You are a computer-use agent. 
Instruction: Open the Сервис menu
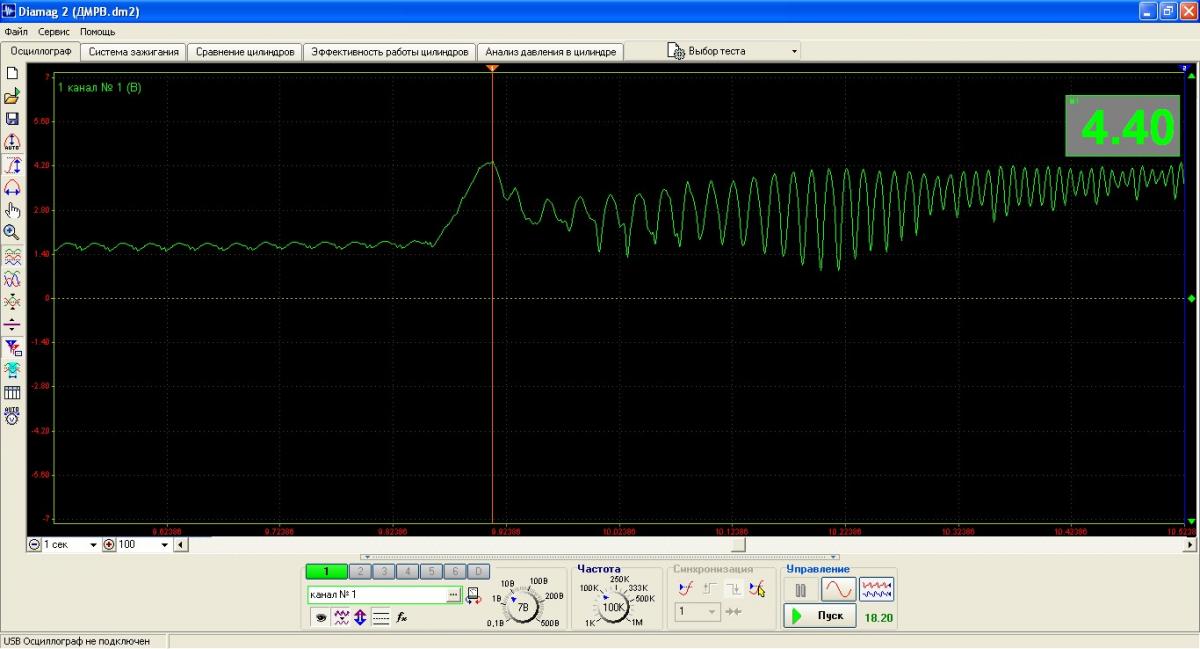(54, 32)
